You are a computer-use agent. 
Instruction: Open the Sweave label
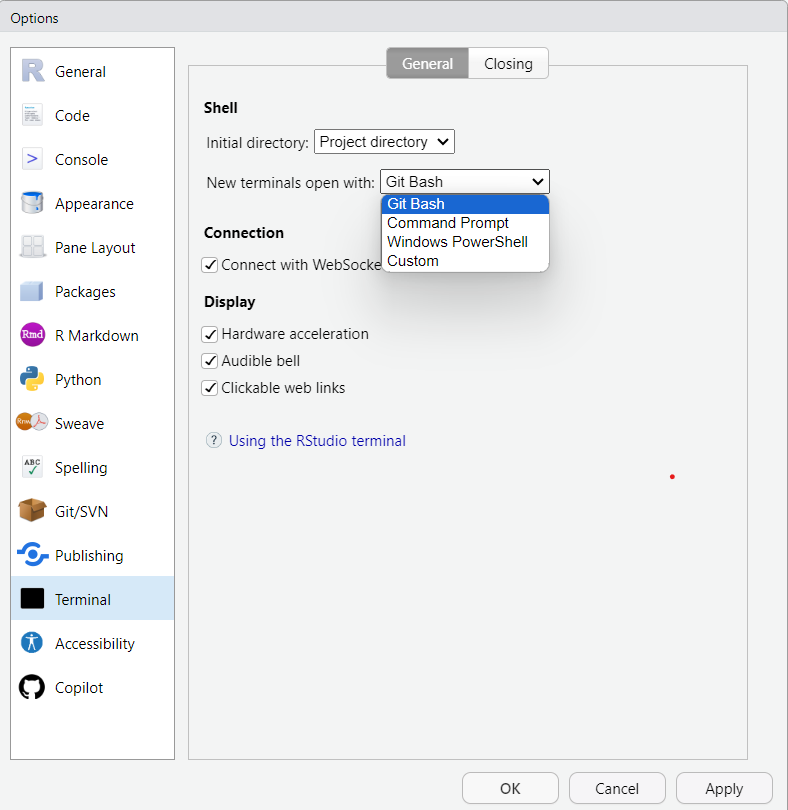coord(80,424)
